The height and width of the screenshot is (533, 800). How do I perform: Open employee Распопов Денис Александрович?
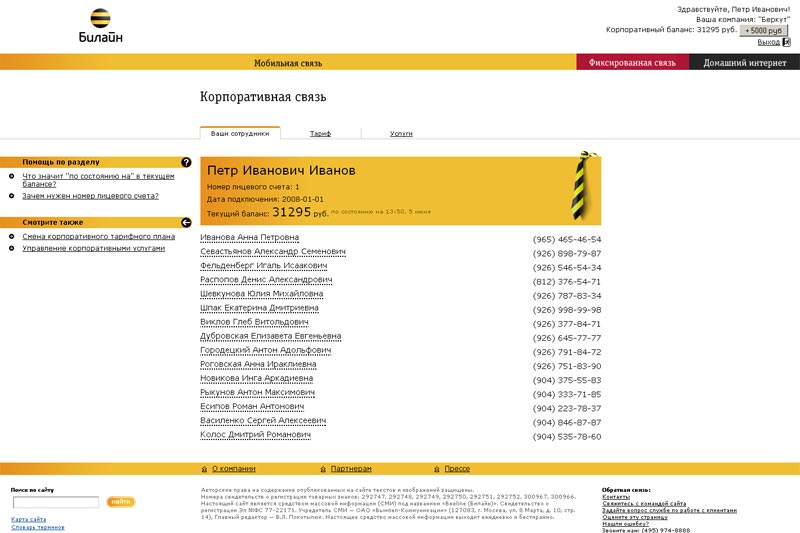pyautogui.click(x=266, y=280)
